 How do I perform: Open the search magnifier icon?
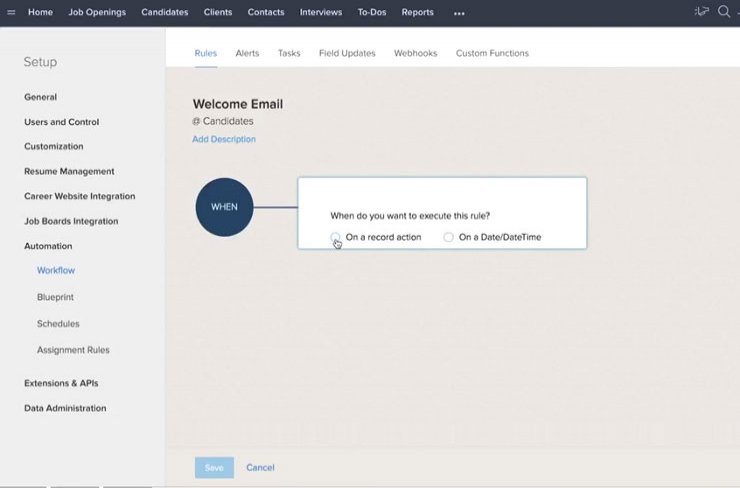[x=724, y=11]
